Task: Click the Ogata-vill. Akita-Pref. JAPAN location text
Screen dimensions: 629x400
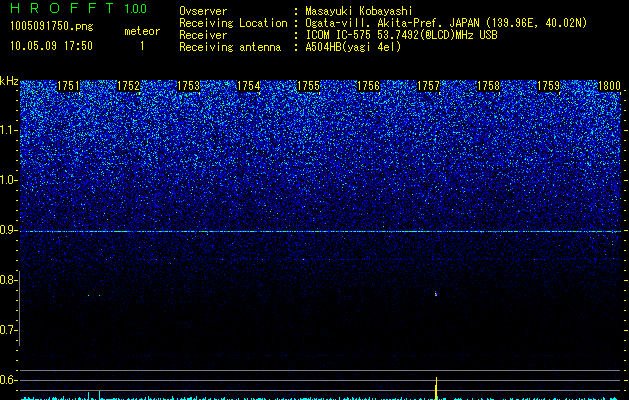Action: (446, 23)
